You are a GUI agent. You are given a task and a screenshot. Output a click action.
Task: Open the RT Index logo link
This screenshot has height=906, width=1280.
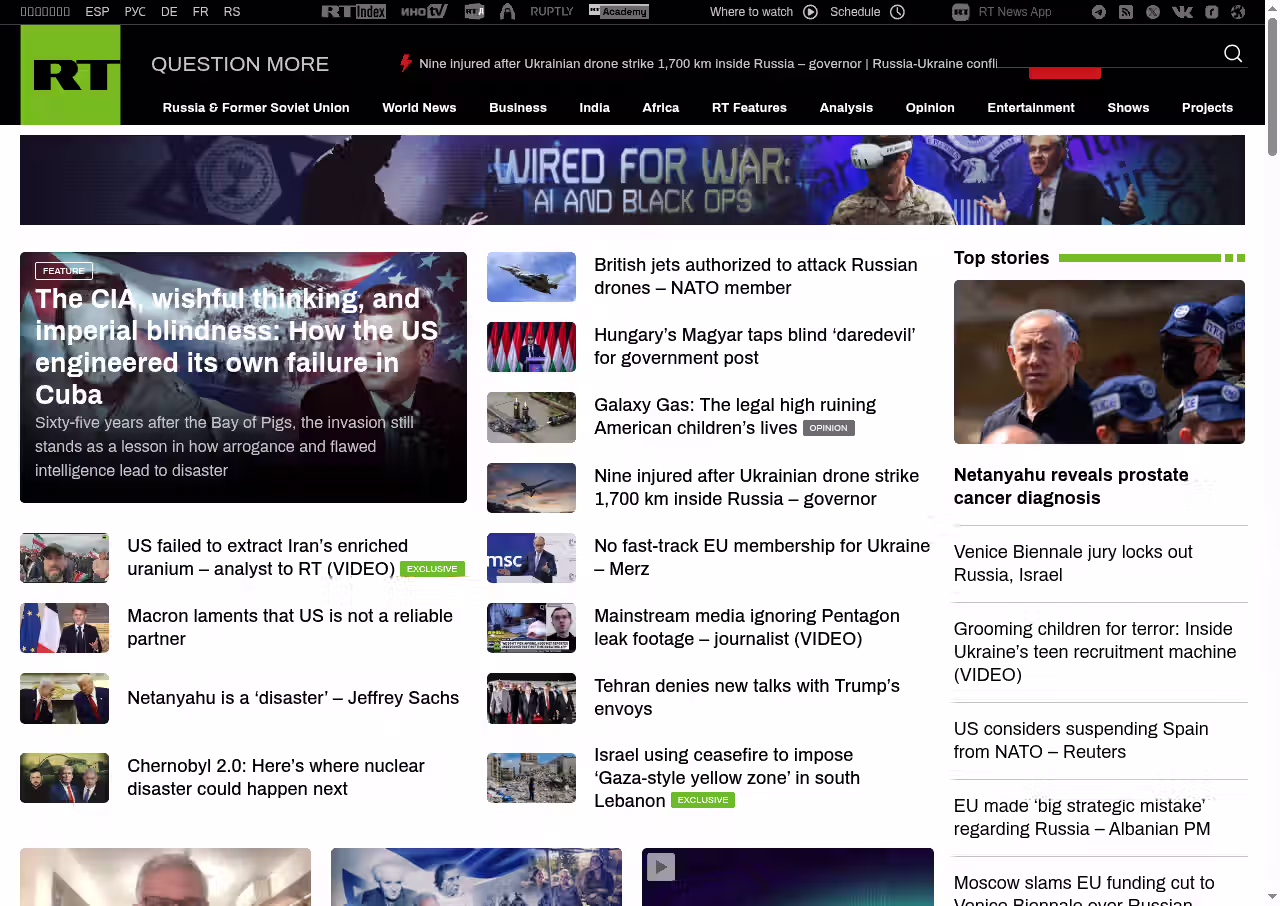353,12
